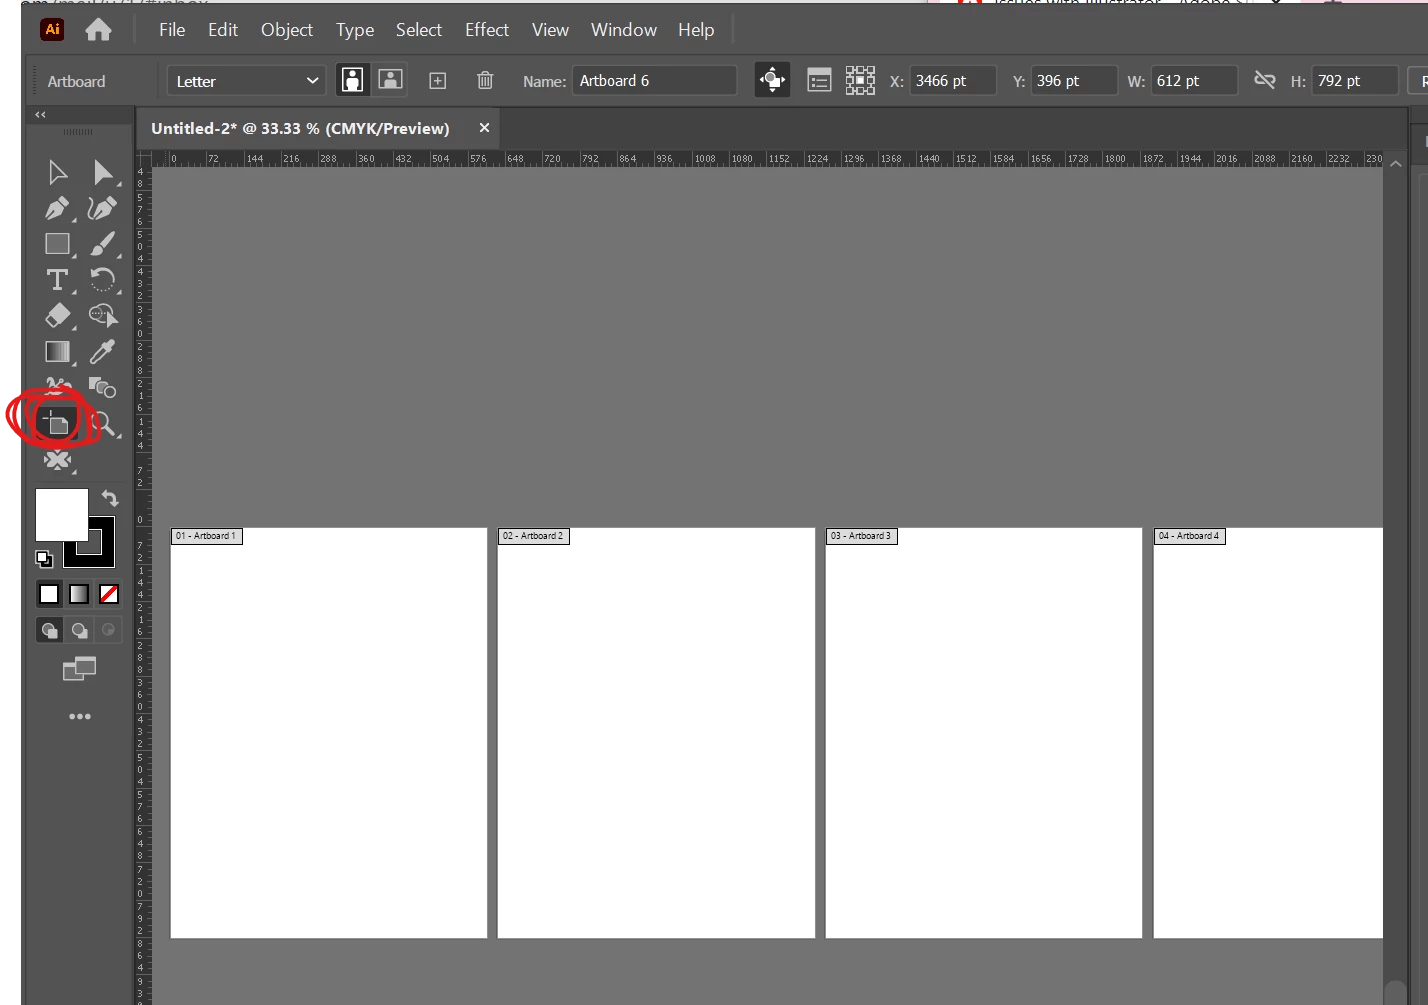1428x1005 pixels.
Task: Collapse toolbar with double chevron
Action: 41,114
